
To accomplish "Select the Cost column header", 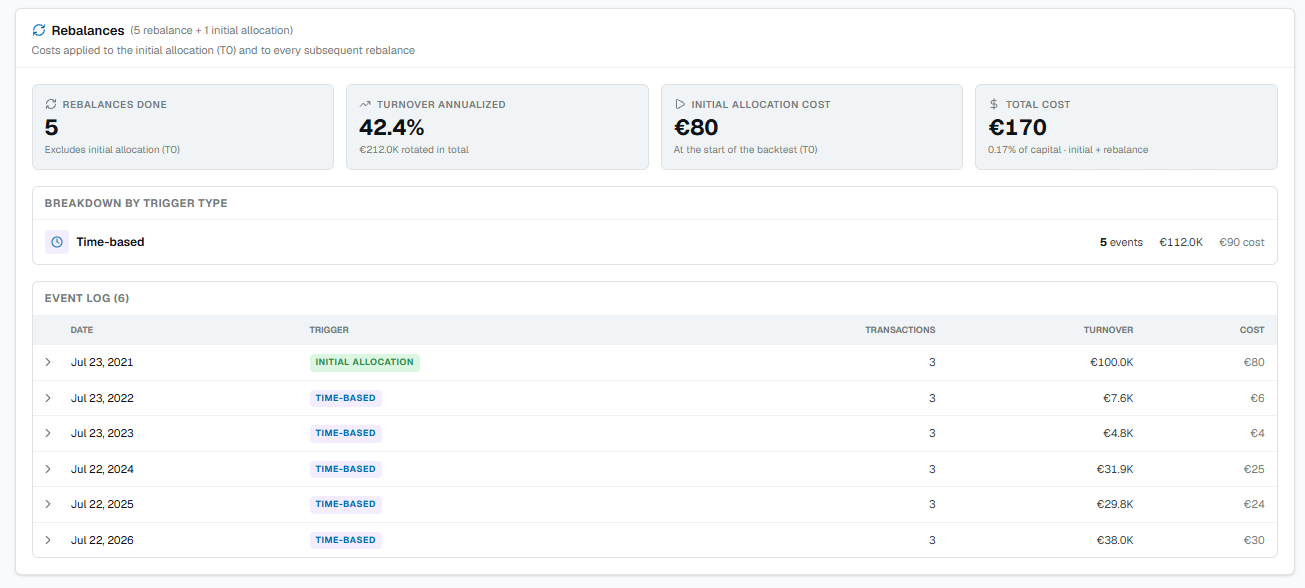I will tap(1252, 330).
